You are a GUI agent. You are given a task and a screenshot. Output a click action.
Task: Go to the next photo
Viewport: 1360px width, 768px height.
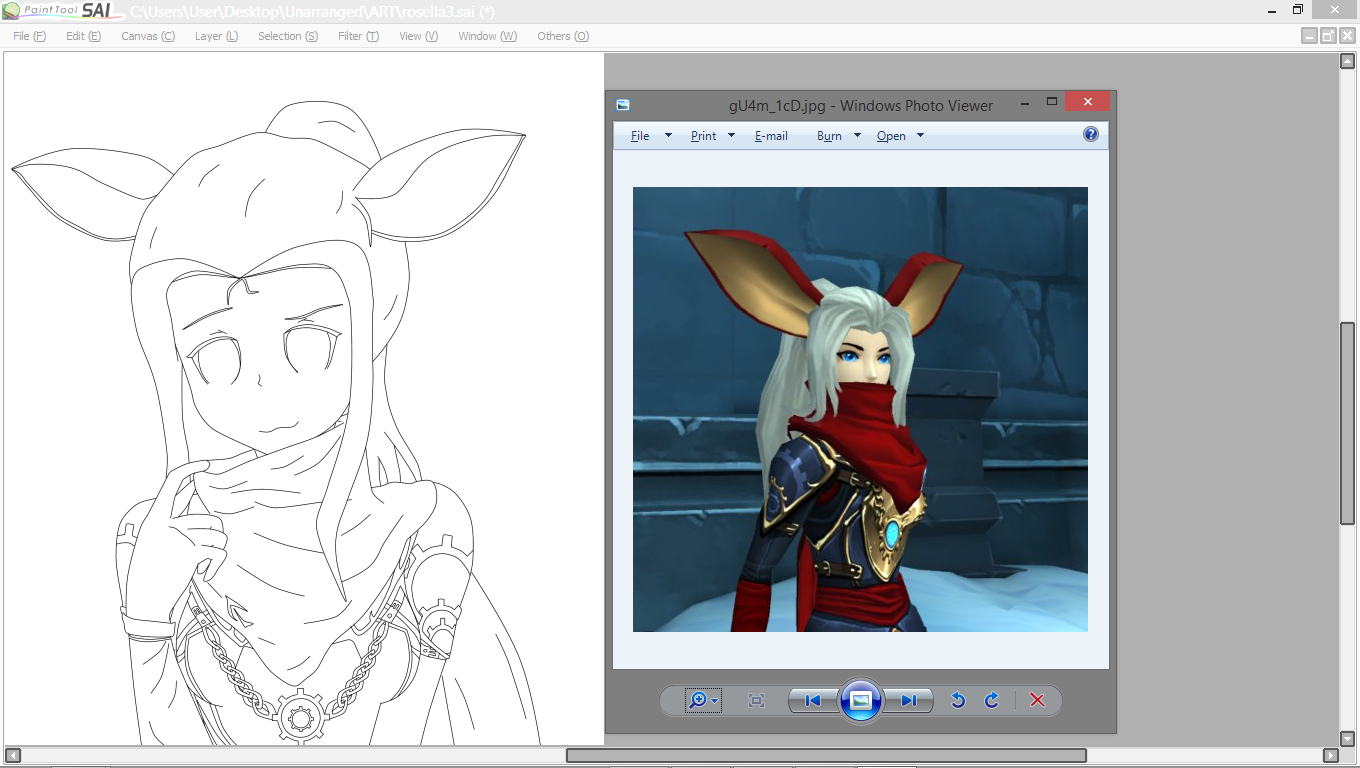coord(908,700)
